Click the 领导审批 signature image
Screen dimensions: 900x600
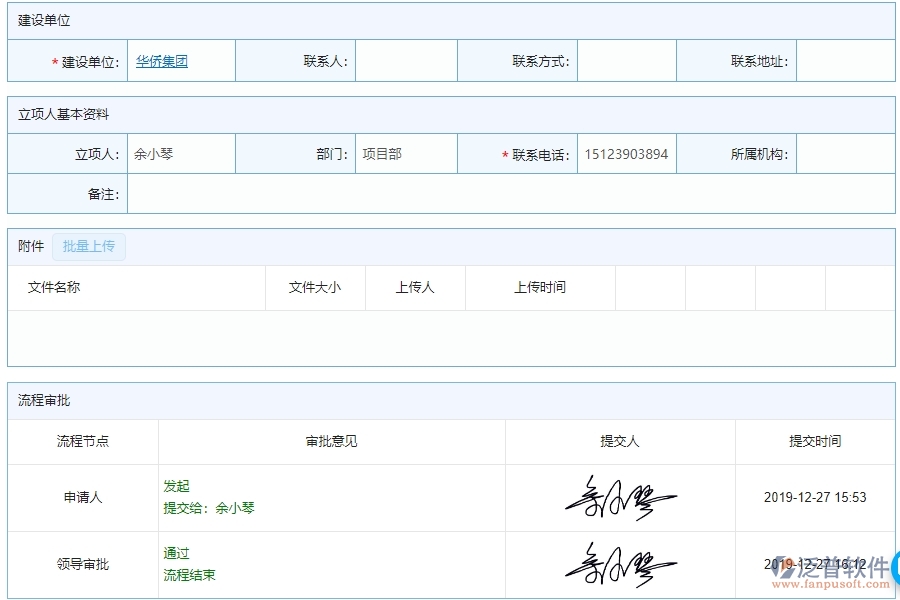pos(619,563)
